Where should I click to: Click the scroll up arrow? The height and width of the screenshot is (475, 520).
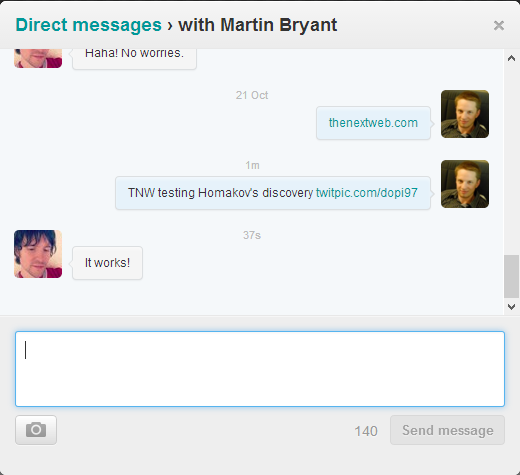click(511, 59)
